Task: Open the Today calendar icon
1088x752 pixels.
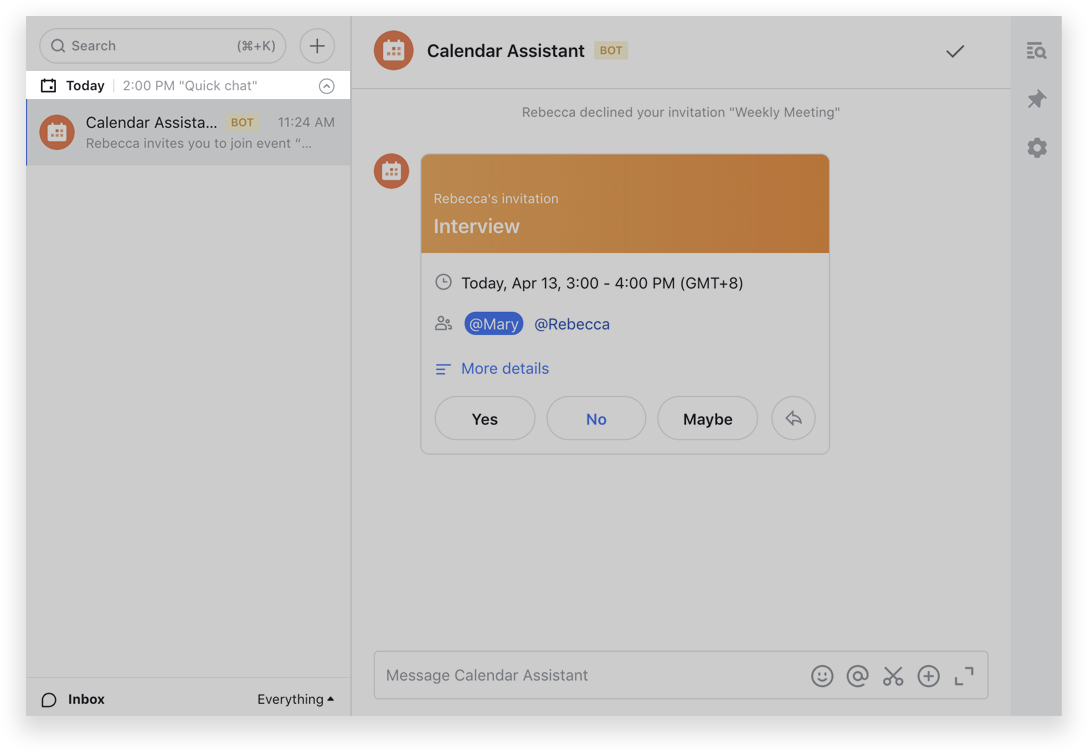Action: [49, 85]
